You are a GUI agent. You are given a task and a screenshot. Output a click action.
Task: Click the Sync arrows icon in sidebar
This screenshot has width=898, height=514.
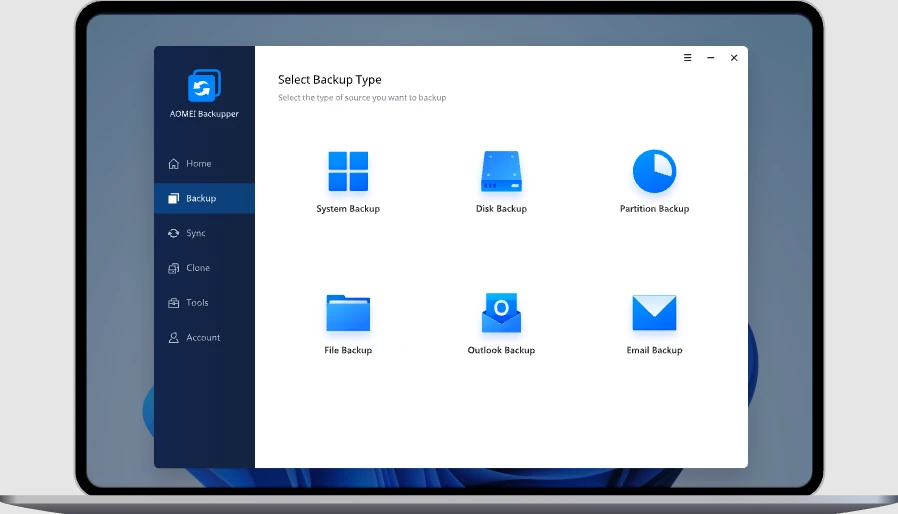point(173,233)
